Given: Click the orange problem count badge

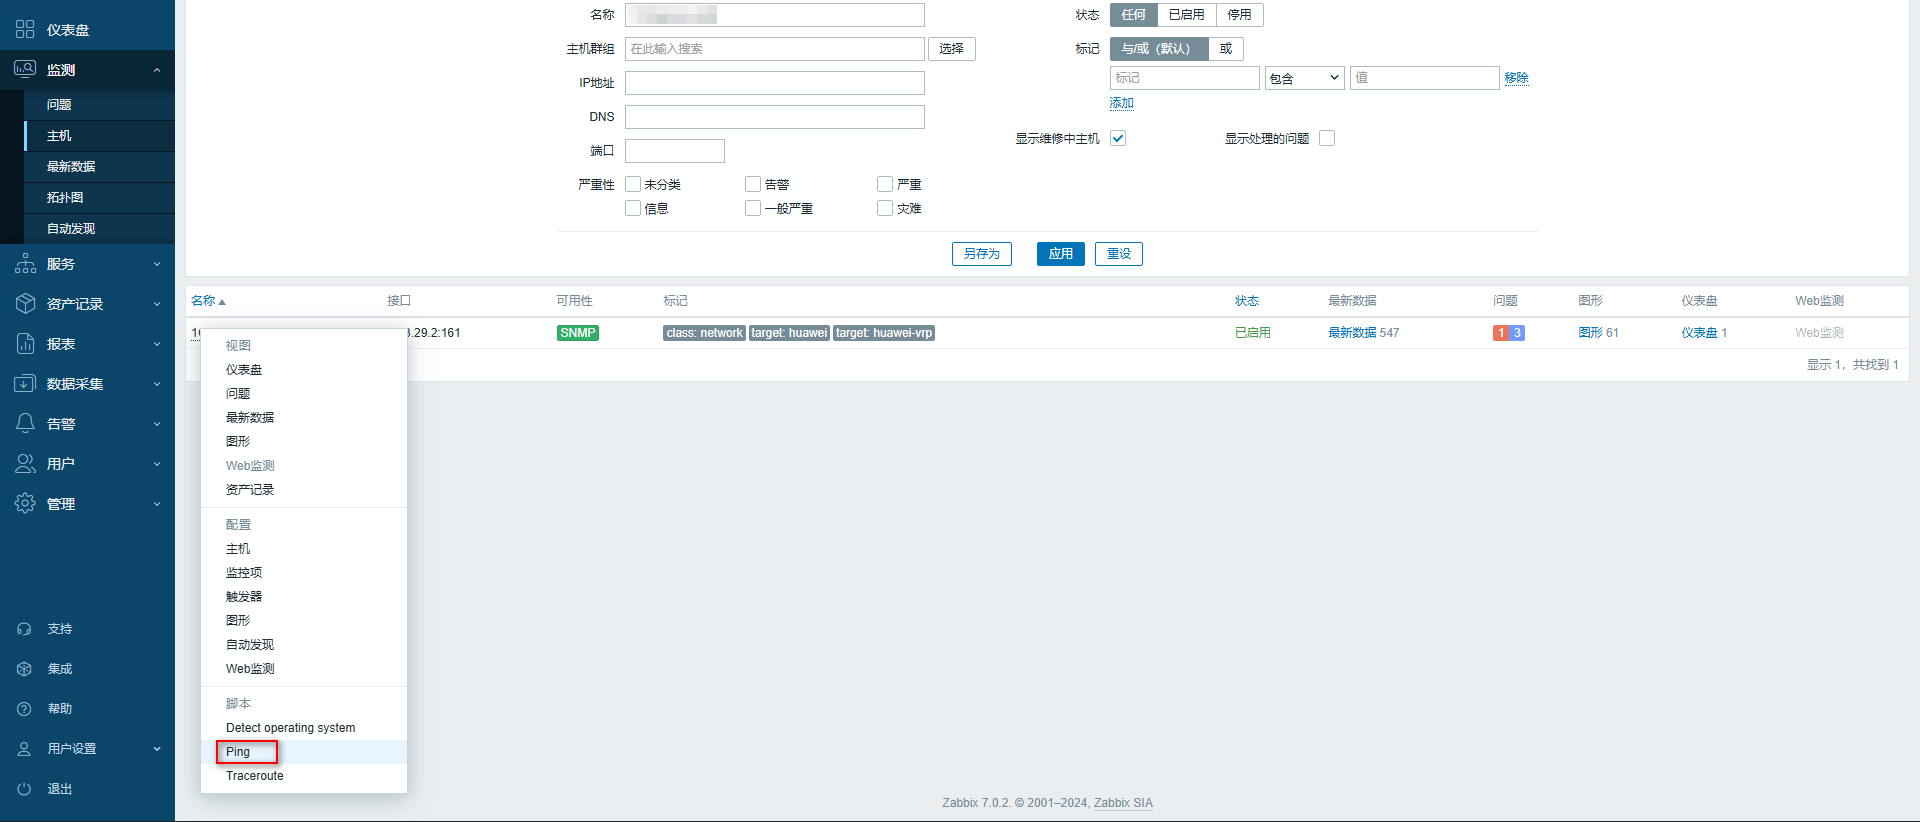Looking at the screenshot, I should tap(1501, 333).
